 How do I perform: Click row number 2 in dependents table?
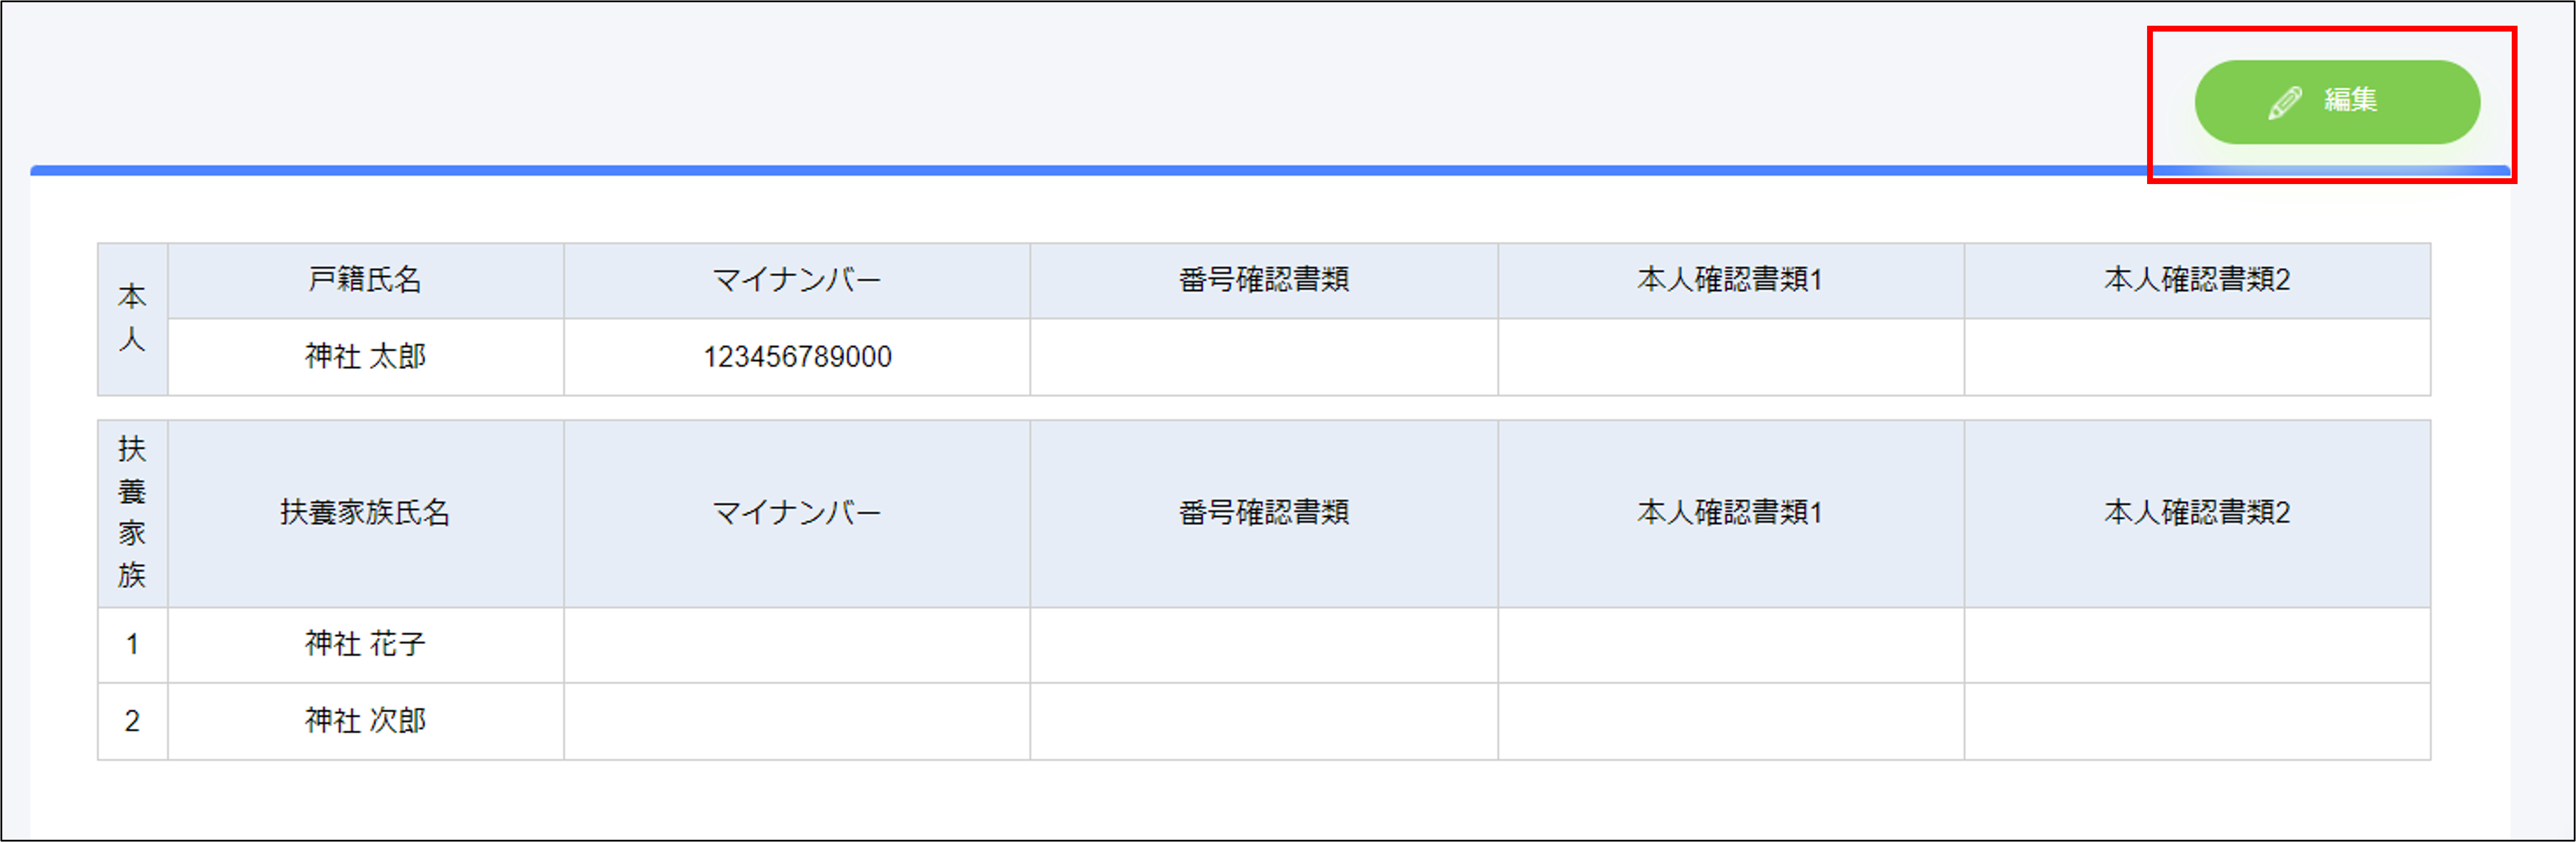132,721
